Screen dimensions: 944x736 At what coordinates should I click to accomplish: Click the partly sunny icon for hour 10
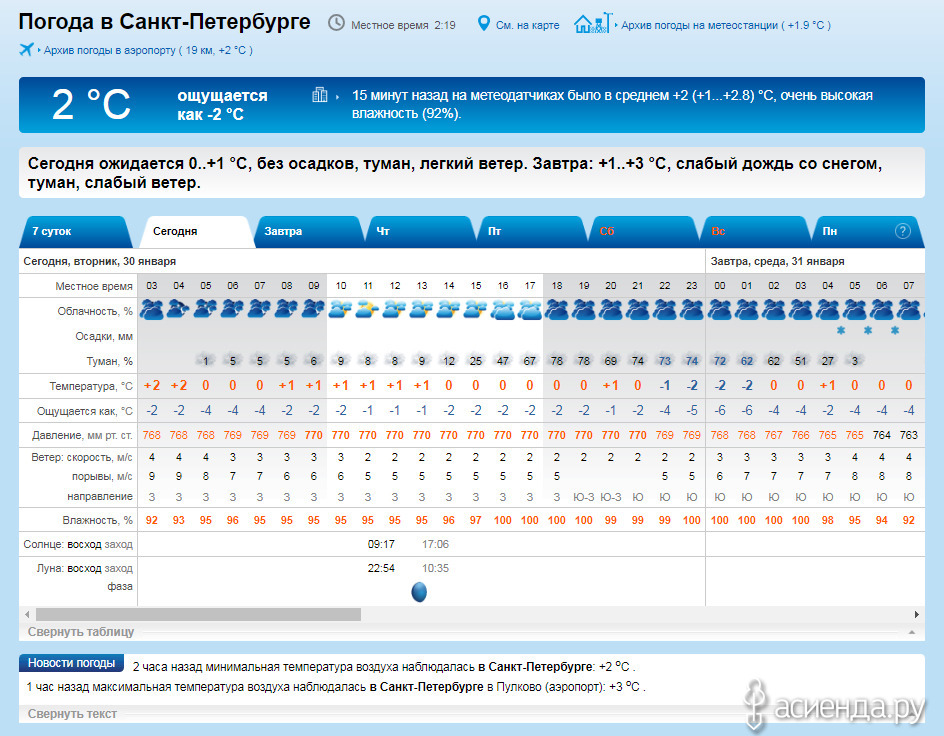pyautogui.click(x=341, y=310)
